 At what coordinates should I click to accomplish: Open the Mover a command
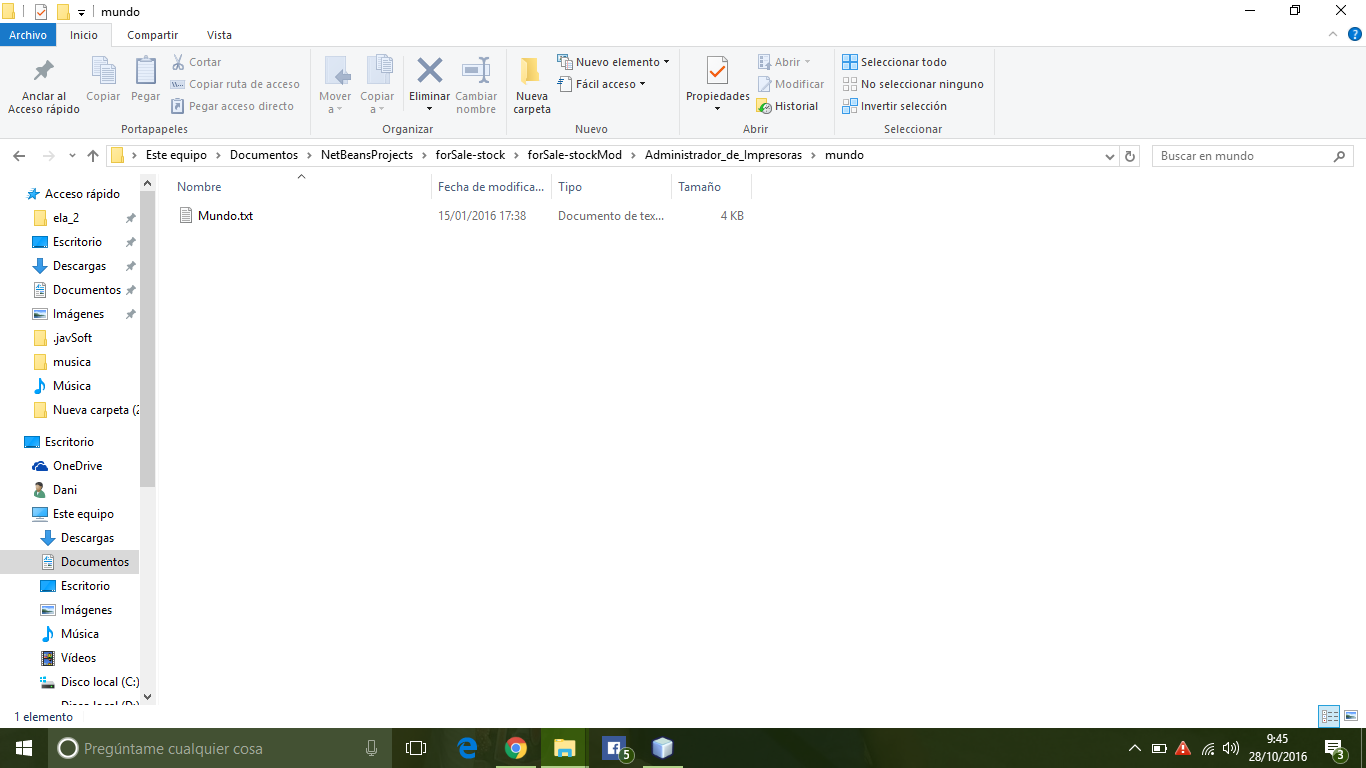point(336,85)
